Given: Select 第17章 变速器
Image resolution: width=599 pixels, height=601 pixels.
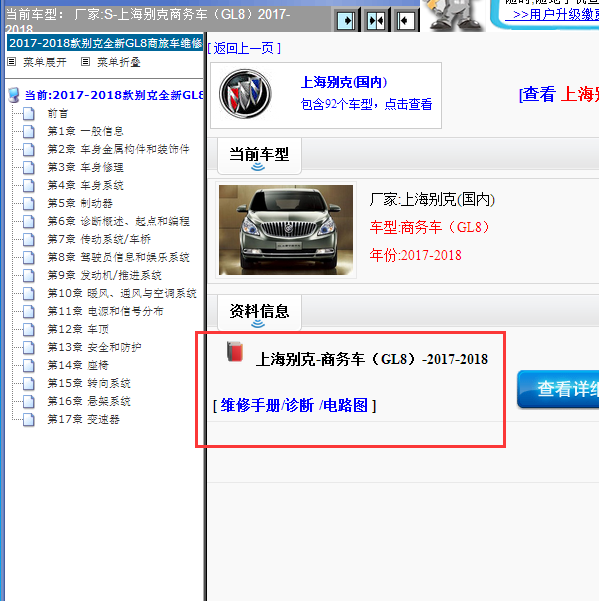Looking at the screenshot, I should pyautogui.click(x=83, y=420).
